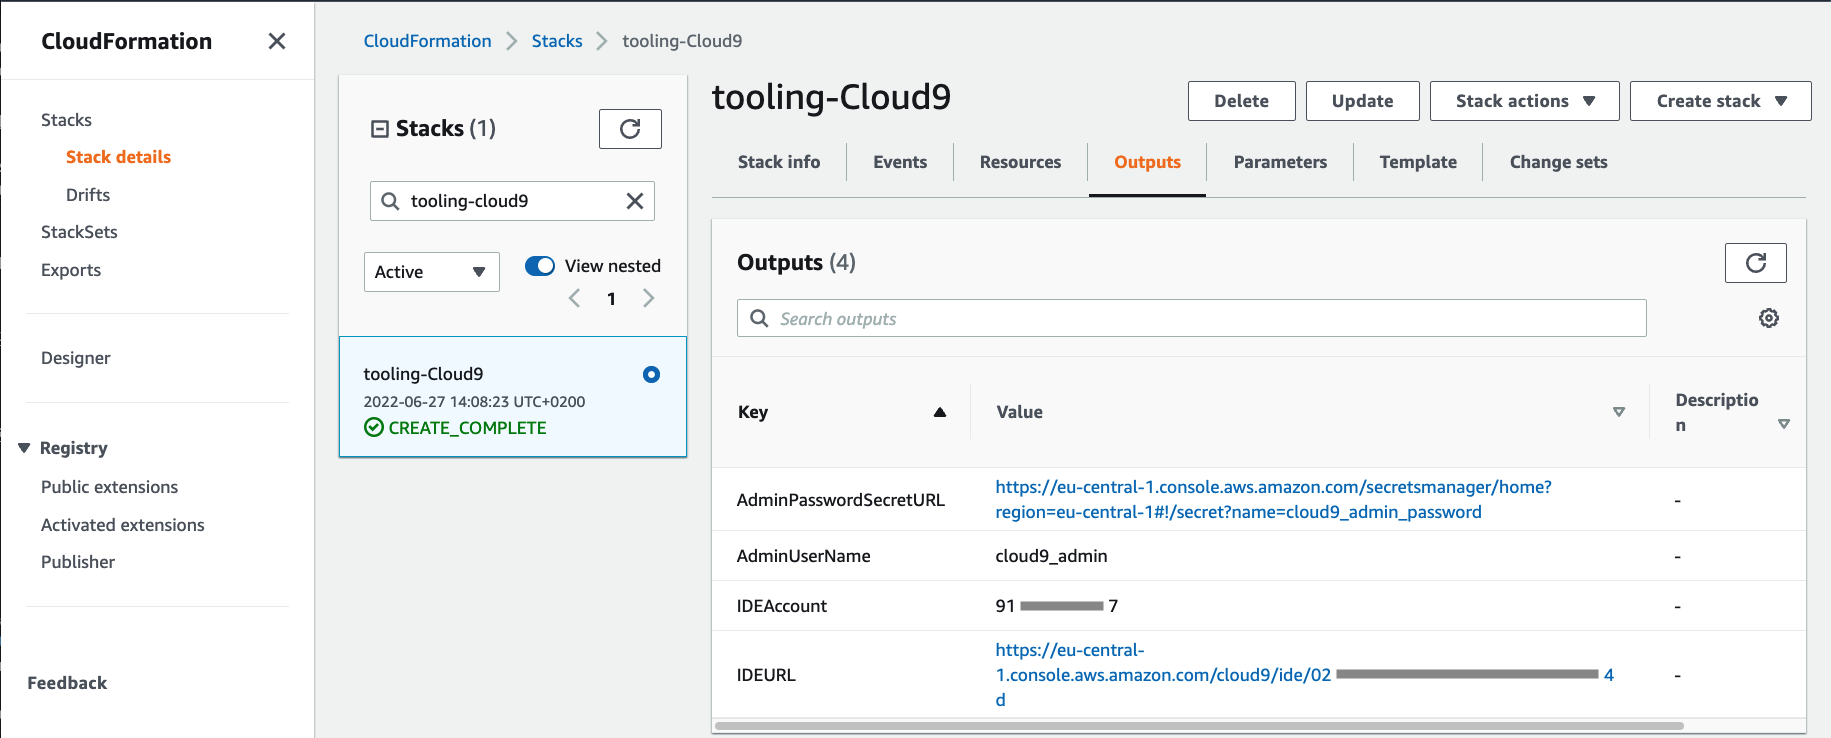
Task: Click the Delete stack button
Action: [x=1241, y=101]
